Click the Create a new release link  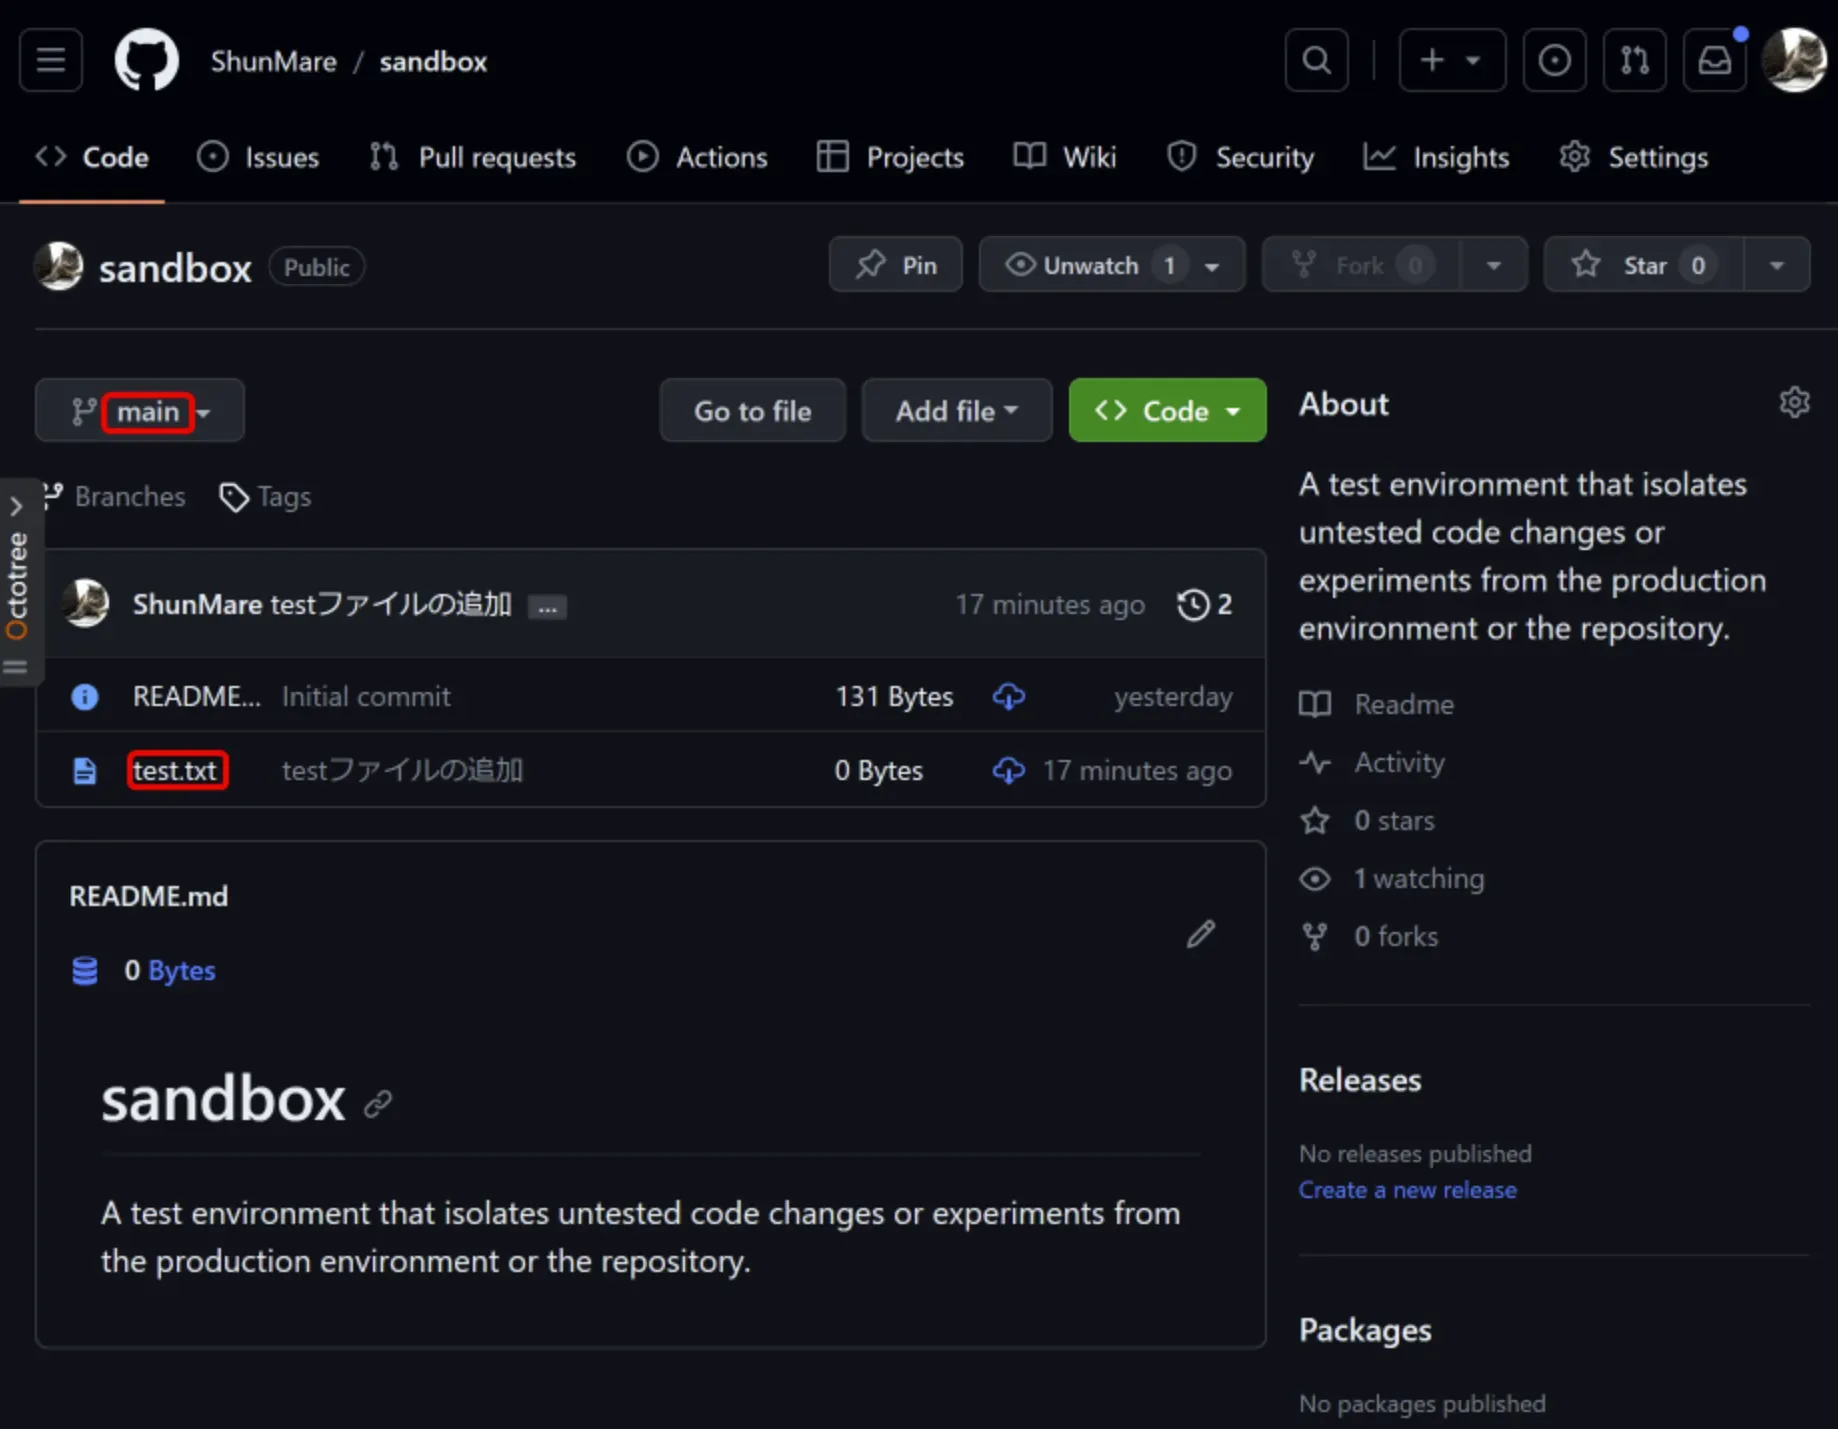tap(1407, 1190)
